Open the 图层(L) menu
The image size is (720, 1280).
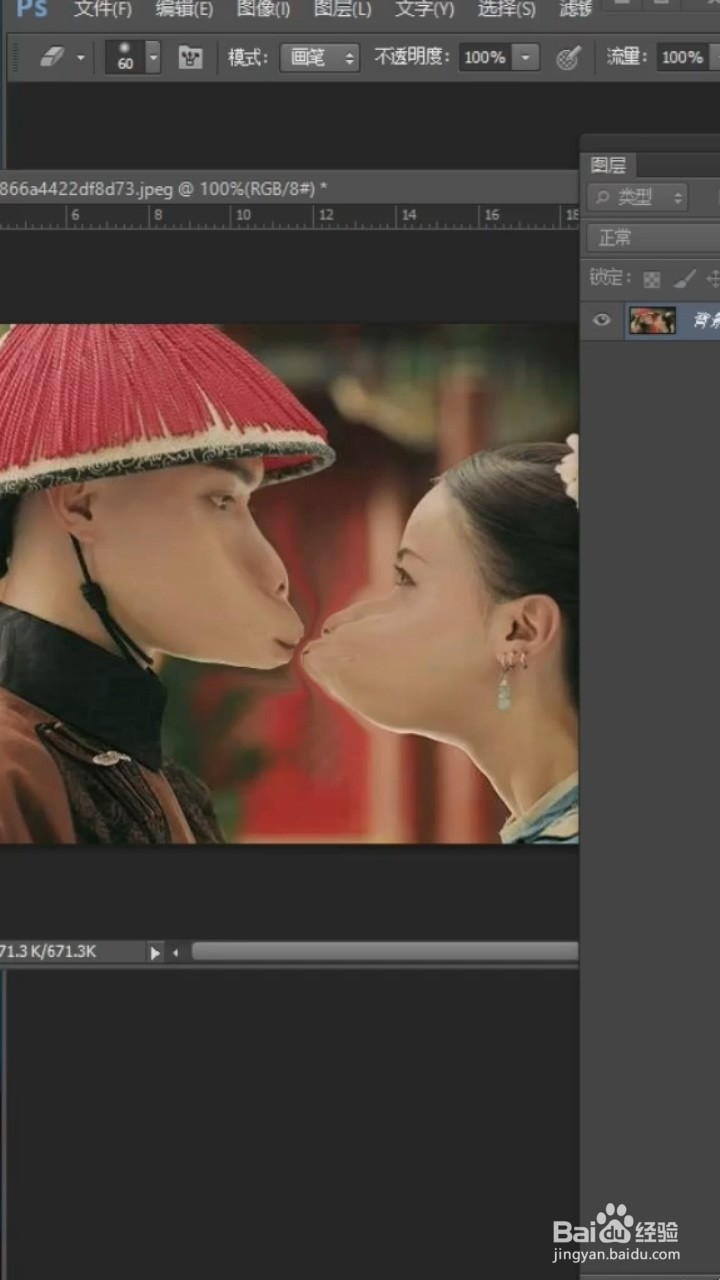coord(342,10)
